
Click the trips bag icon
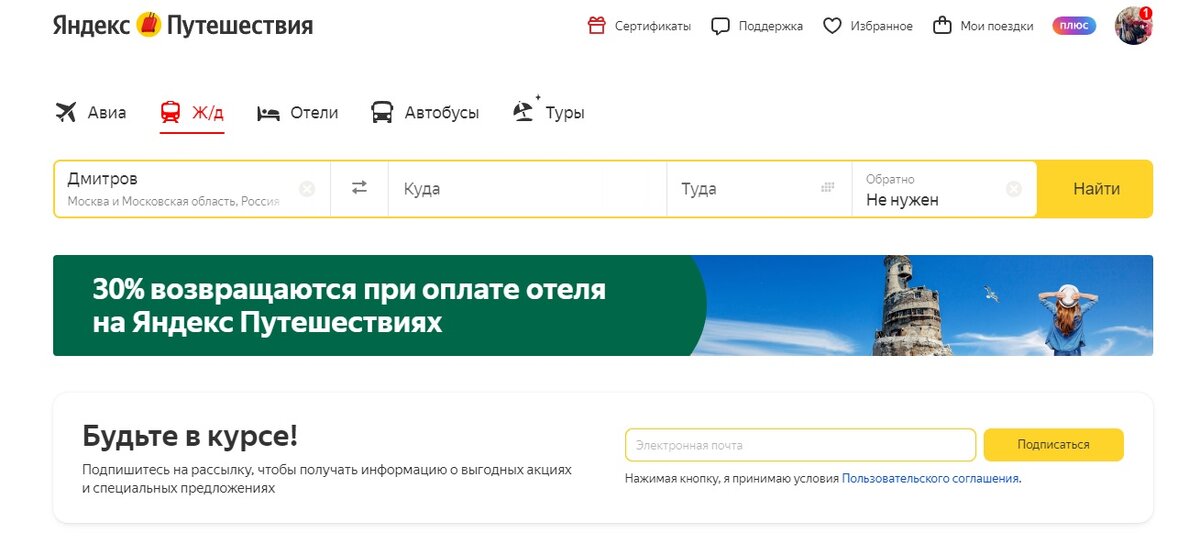point(942,26)
